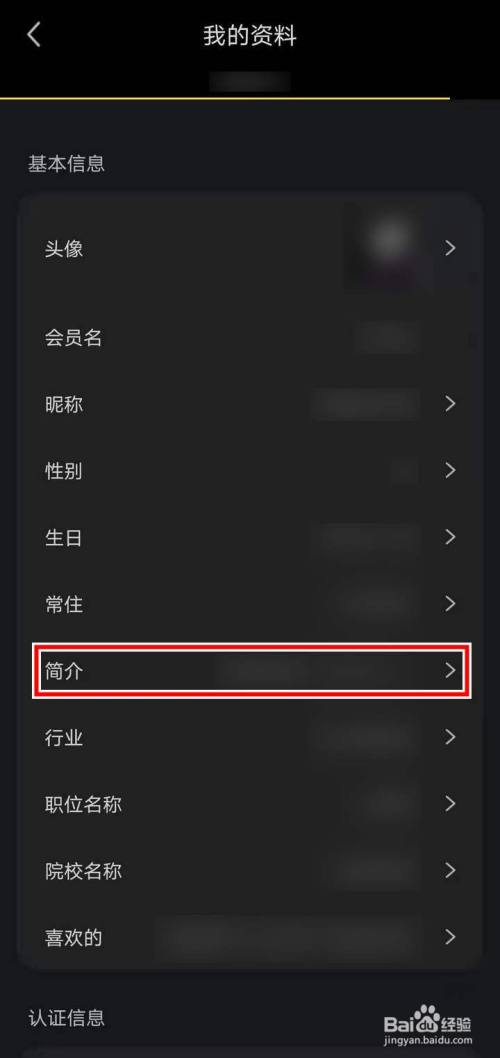
Task: Tap the arrow on 简介 row
Action: 451,670
